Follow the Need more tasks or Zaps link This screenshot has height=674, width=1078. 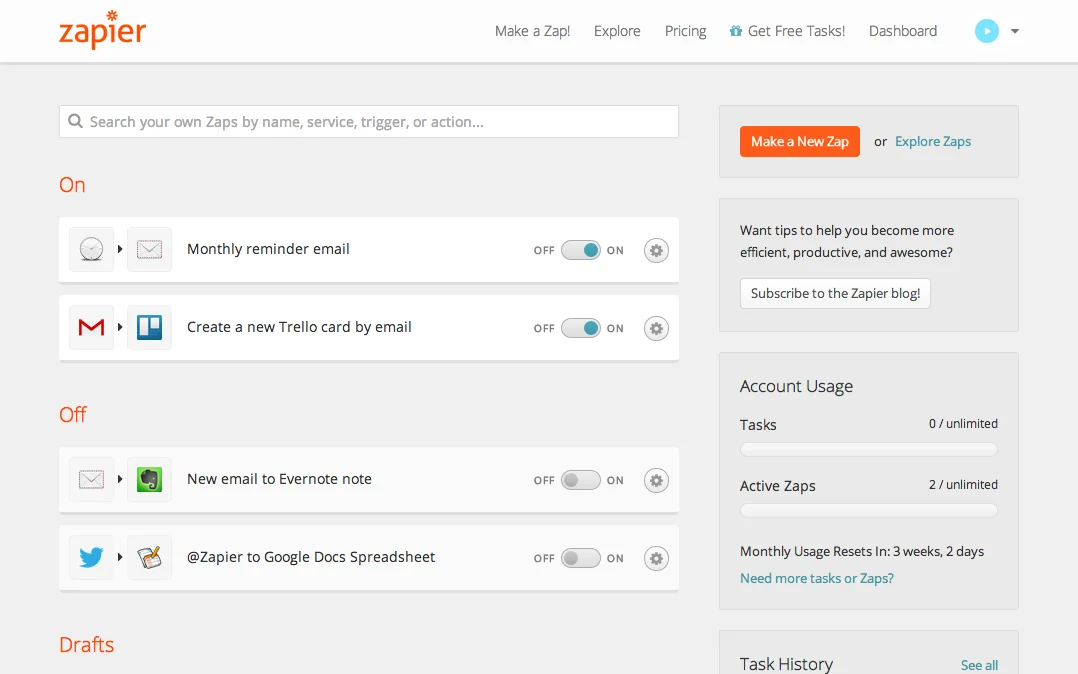tap(816, 578)
